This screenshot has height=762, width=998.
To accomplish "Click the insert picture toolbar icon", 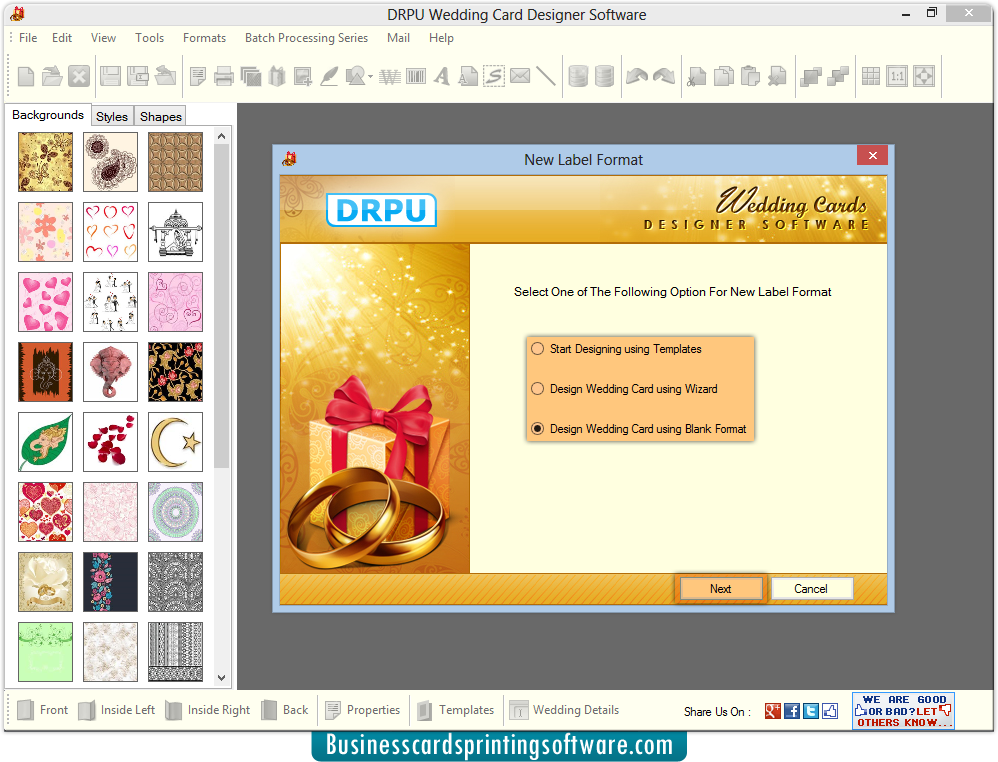I will (302, 77).
